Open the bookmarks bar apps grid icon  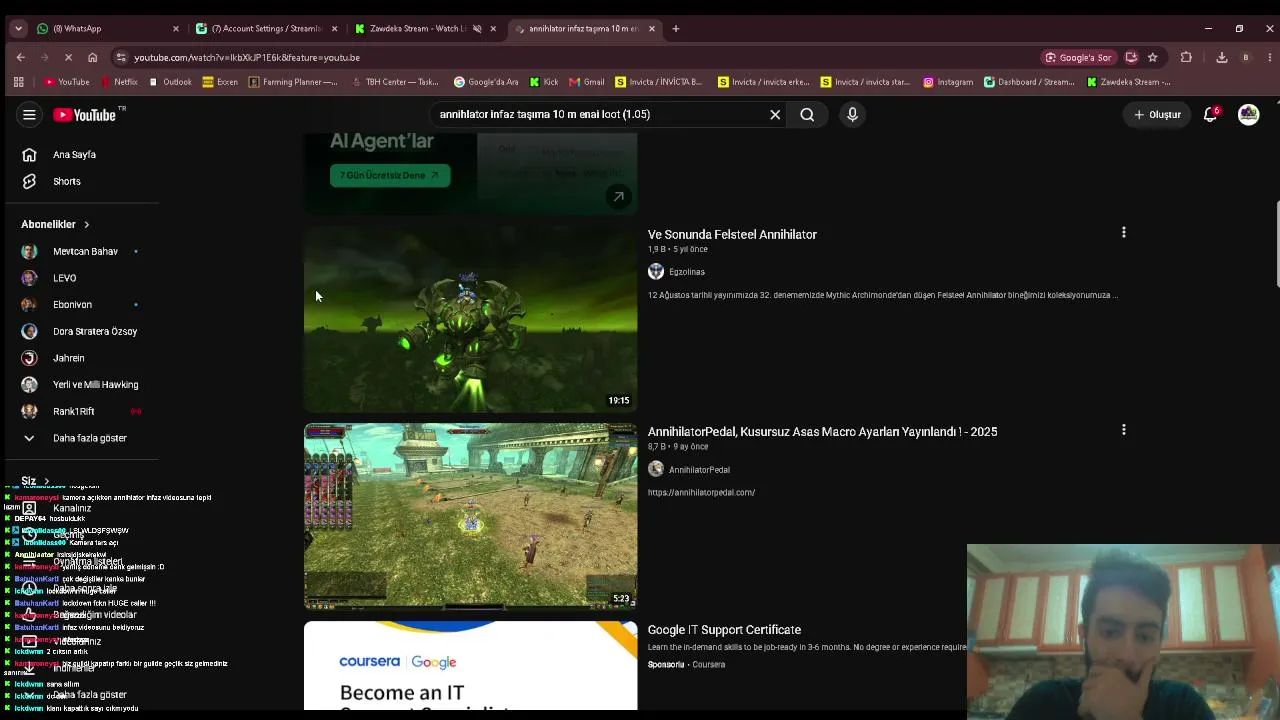pos(18,82)
